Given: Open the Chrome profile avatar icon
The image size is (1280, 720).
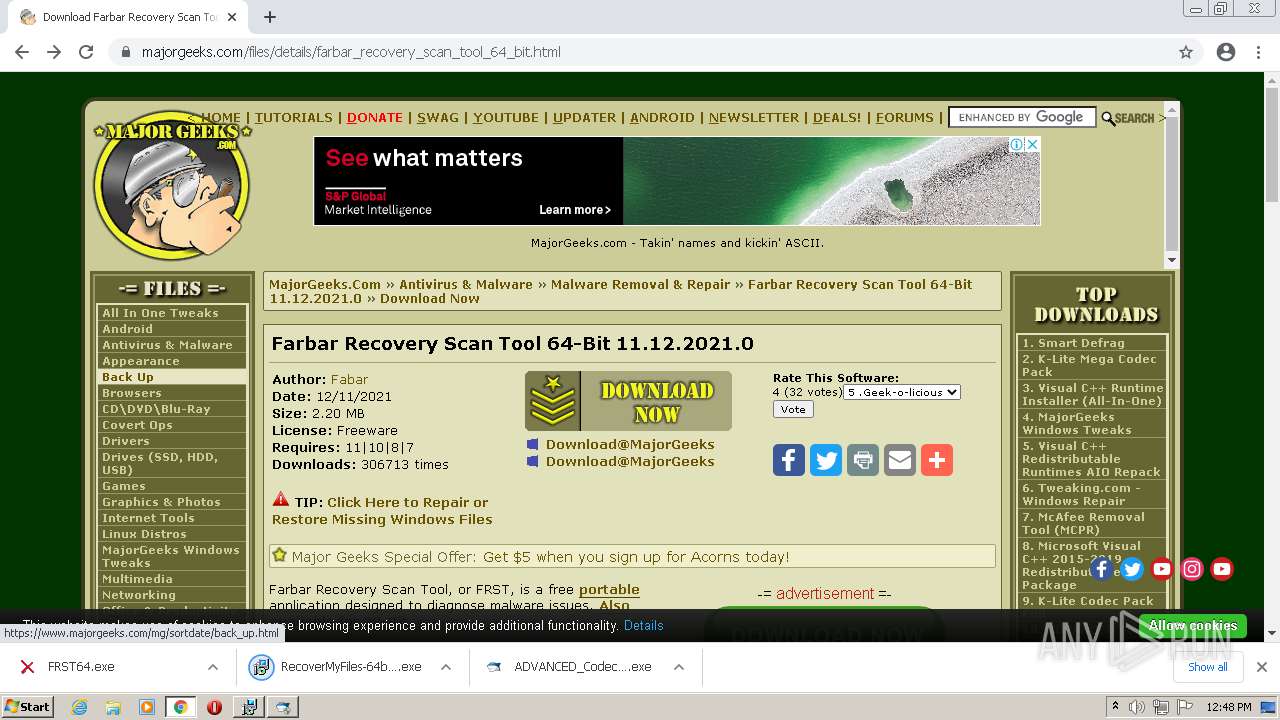Looking at the screenshot, I should [1226, 52].
